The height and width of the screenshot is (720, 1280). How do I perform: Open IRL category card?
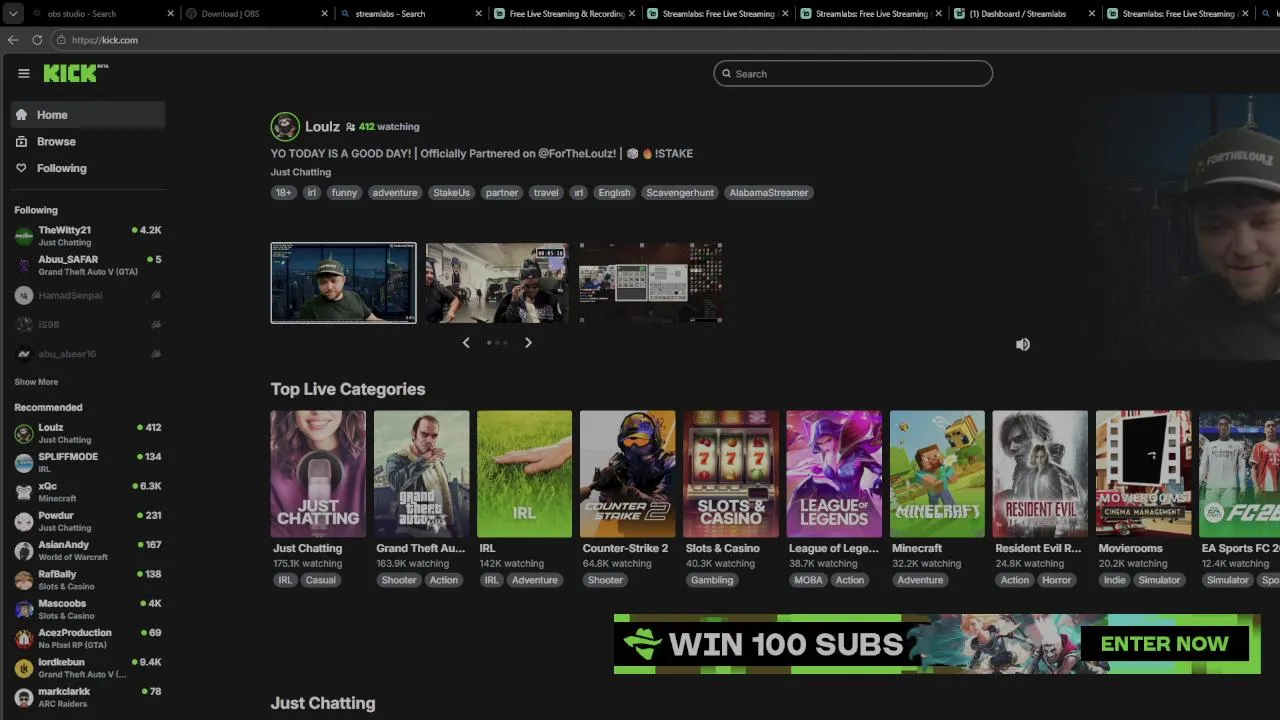tap(524, 474)
